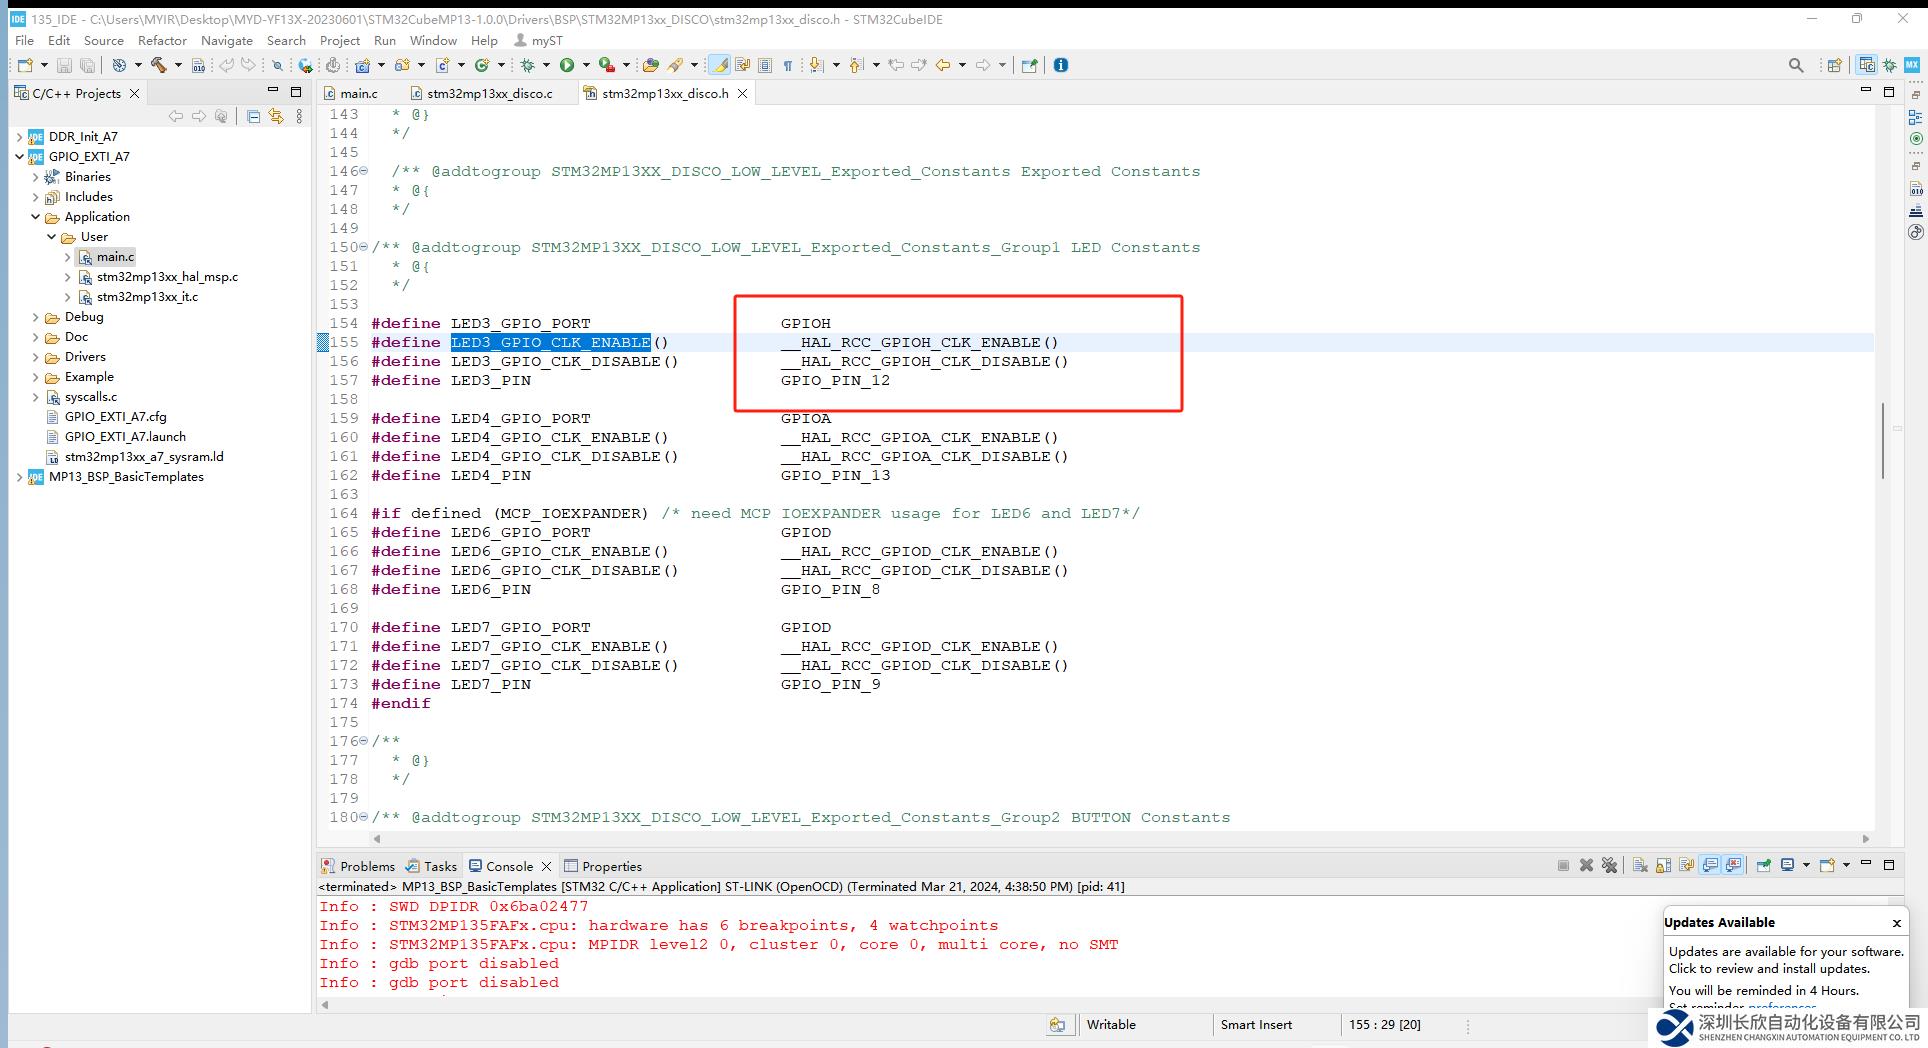
Task: Open the CubeMX perspective via the MX icon
Action: (1912, 65)
